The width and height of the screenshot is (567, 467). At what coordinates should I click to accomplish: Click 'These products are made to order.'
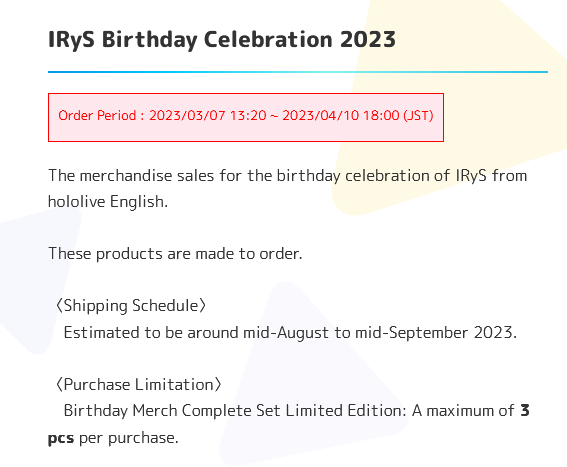[175, 254]
